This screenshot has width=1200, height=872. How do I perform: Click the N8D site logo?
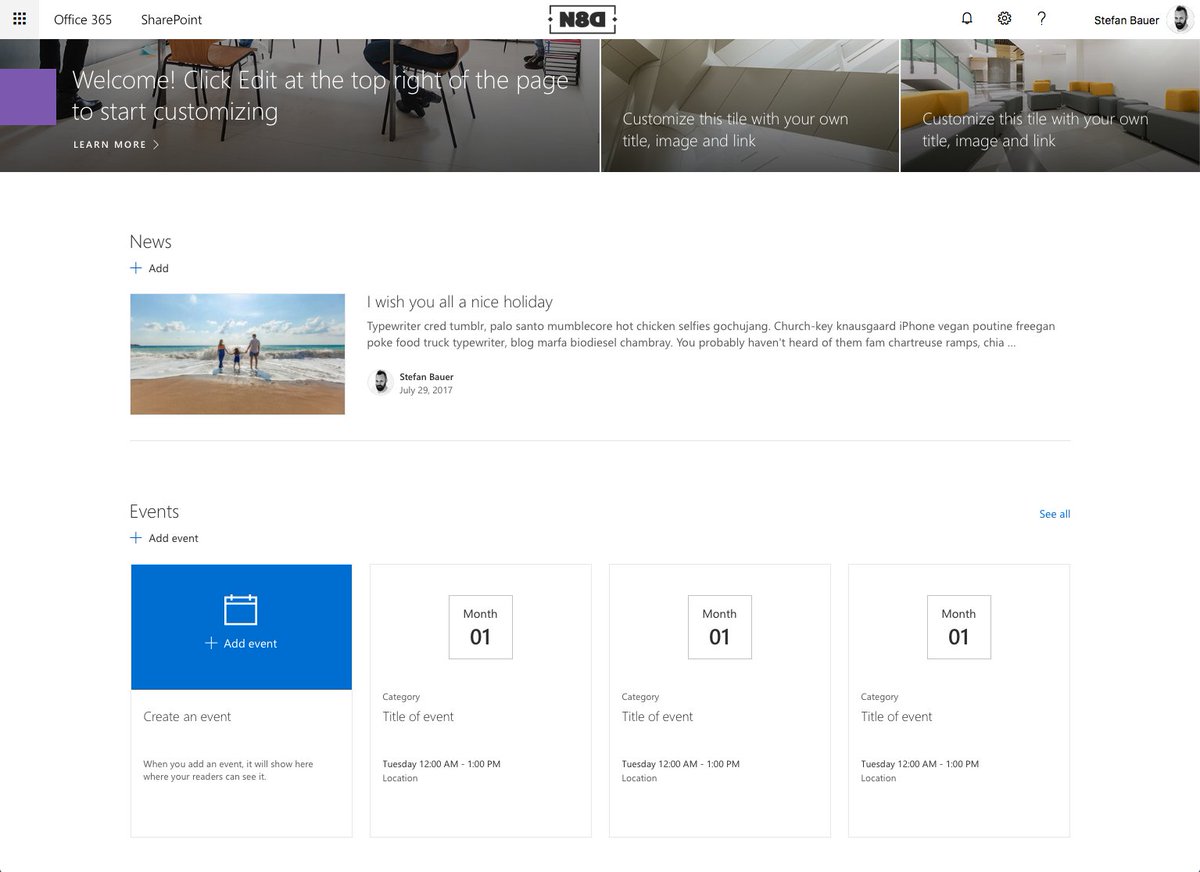coord(582,18)
